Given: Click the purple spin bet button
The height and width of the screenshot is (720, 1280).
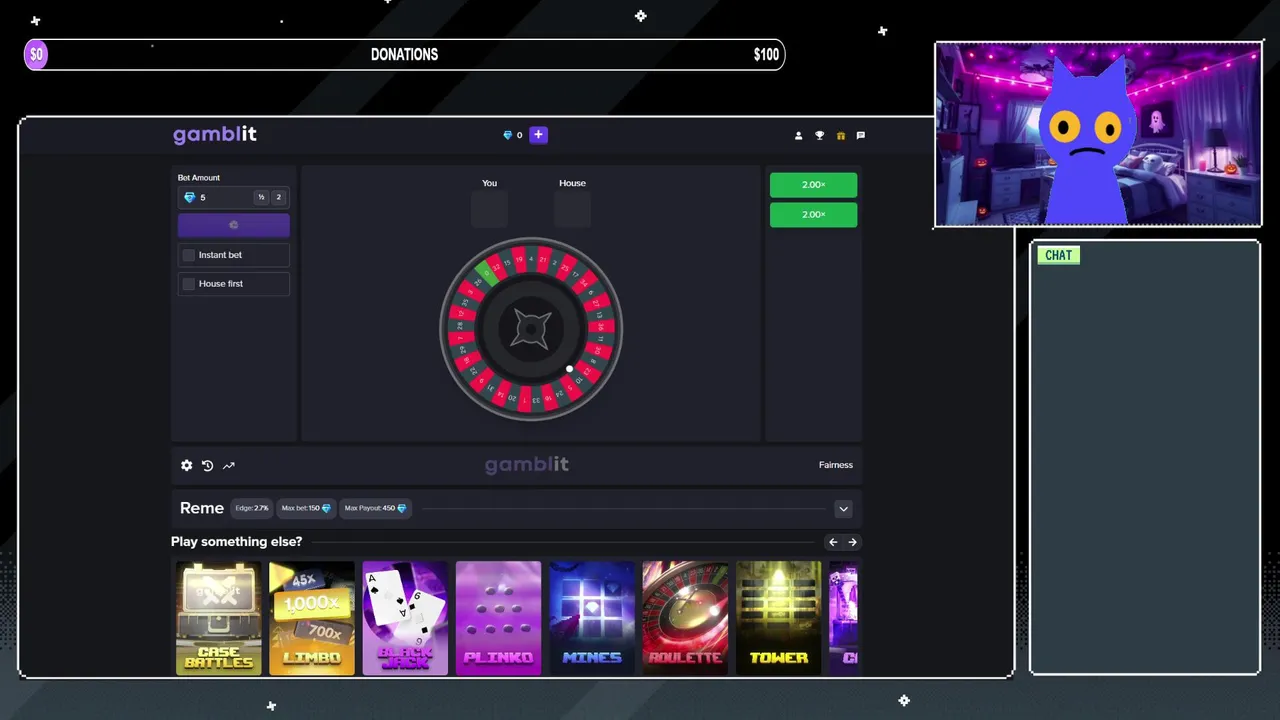Looking at the screenshot, I should coord(234,225).
